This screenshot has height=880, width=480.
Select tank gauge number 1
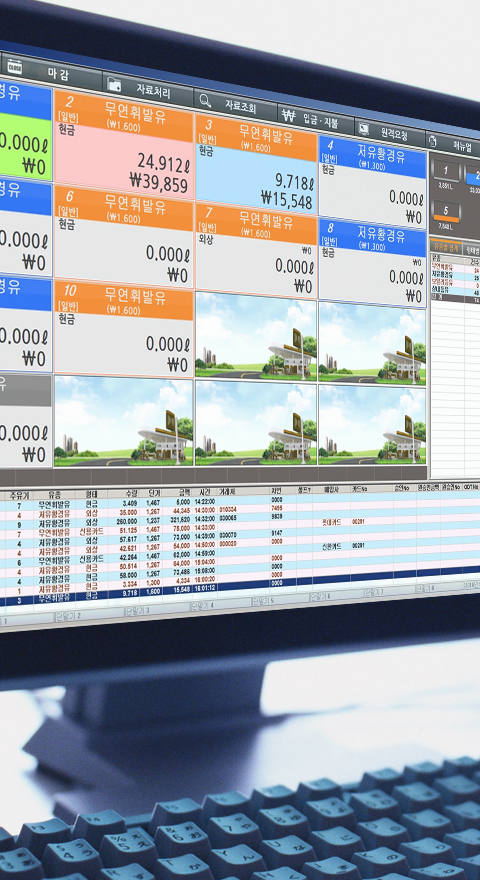(x=446, y=172)
